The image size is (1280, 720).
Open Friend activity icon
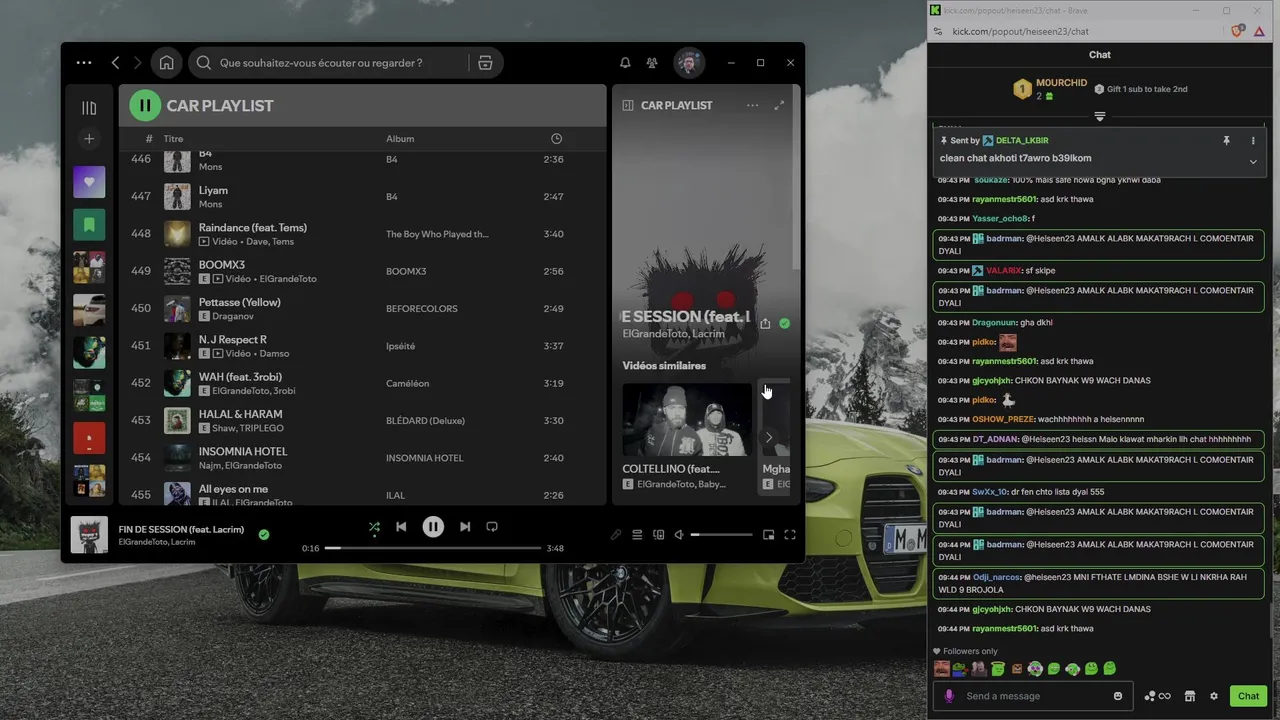[652, 63]
